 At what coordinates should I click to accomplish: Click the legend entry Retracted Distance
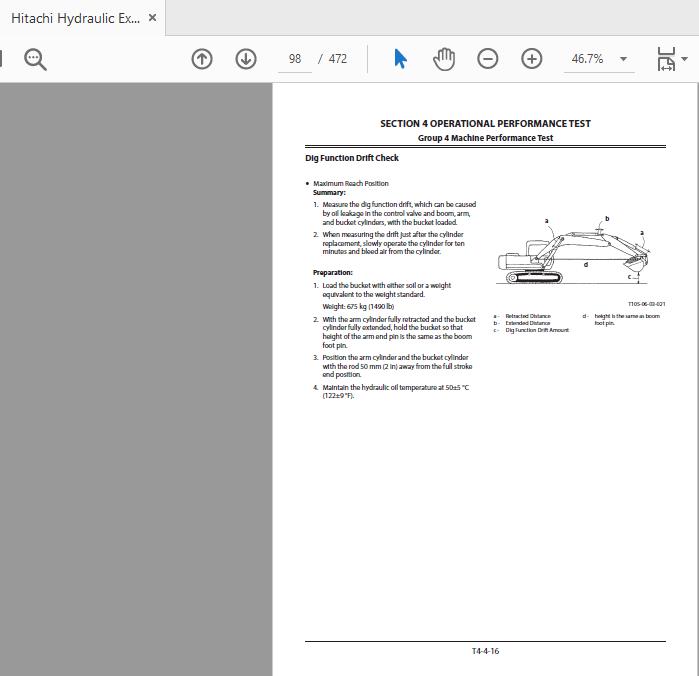[x=528, y=316]
